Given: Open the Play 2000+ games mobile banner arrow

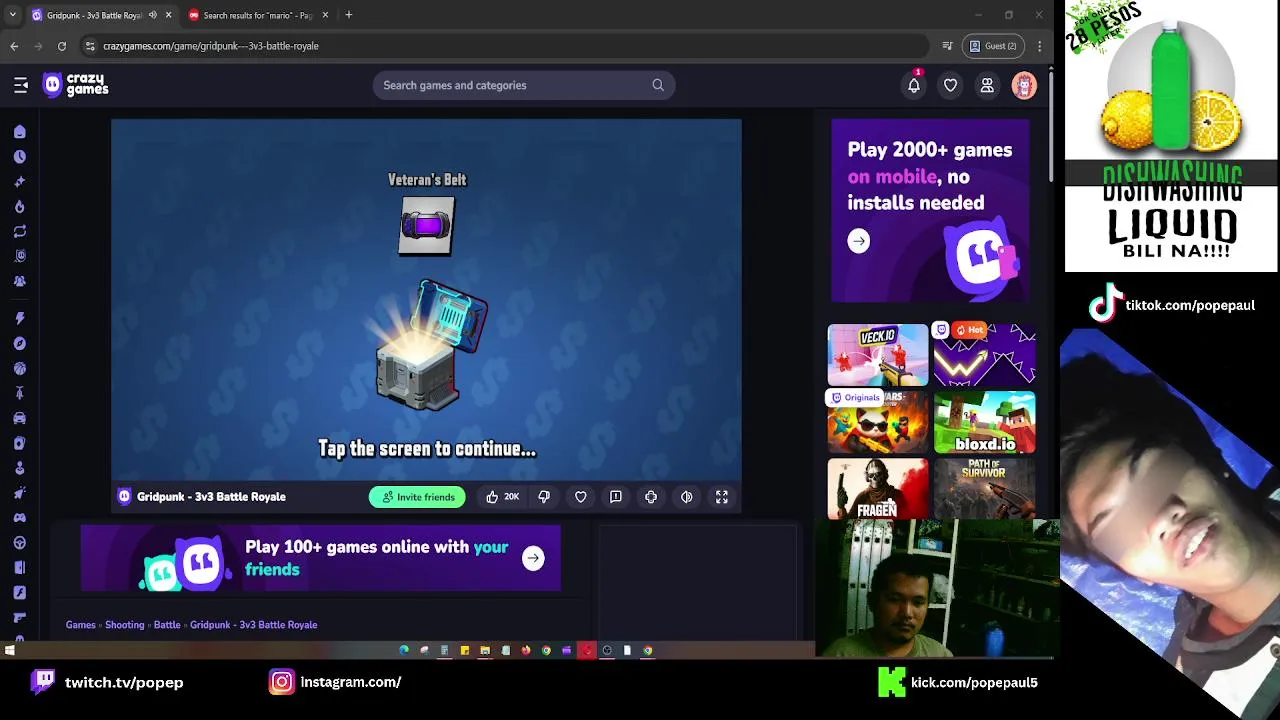Looking at the screenshot, I should [859, 241].
